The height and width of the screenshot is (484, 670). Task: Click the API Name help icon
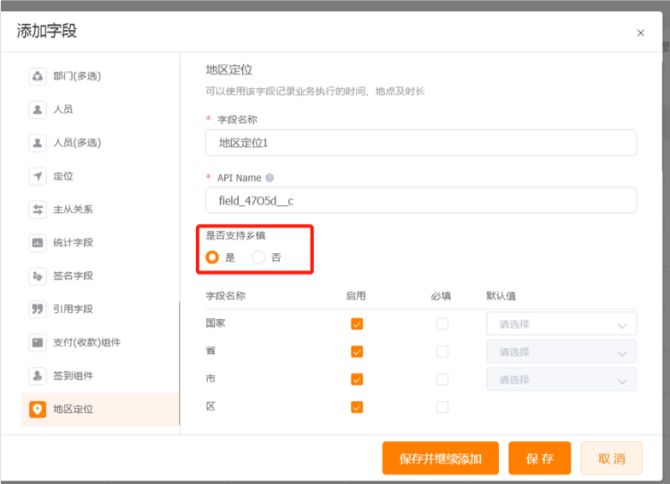click(x=269, y=178)
